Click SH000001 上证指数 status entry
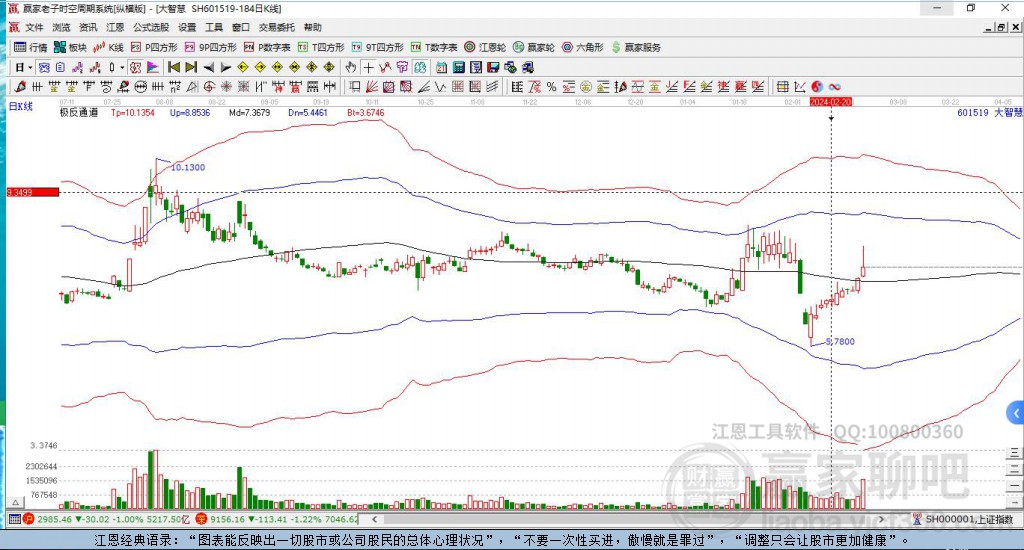Image resolution: width=1024 pixels, height=550 pixels. click(x=964, y=519)
